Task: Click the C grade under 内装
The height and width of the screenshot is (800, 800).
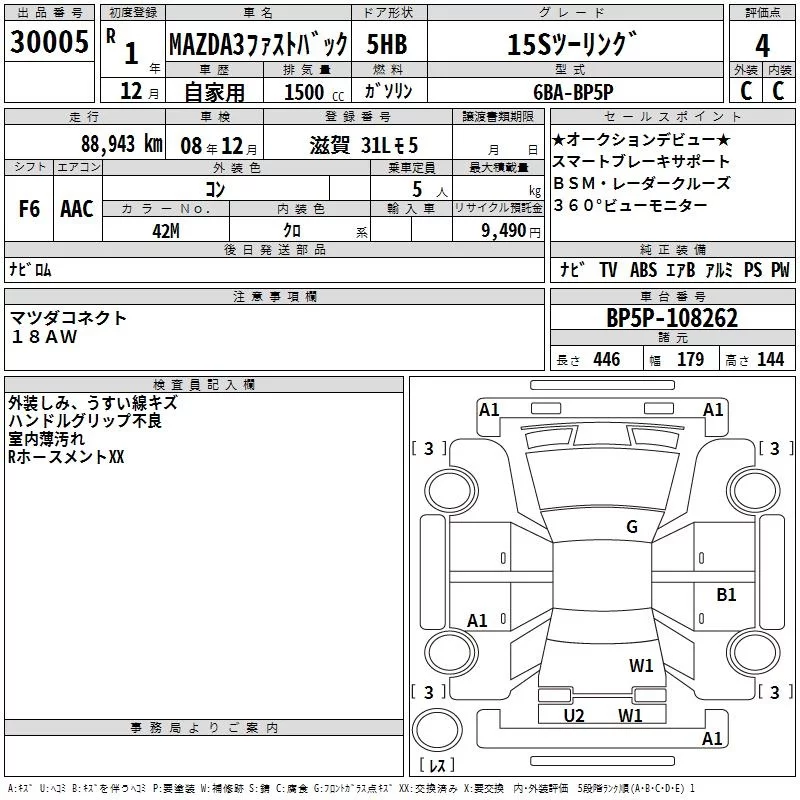Action: 778,91
